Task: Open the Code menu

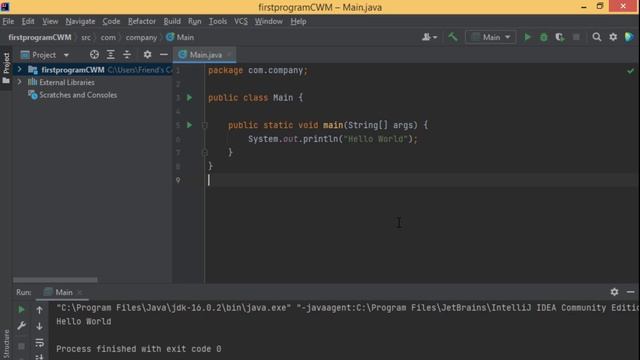Action: 111,21
